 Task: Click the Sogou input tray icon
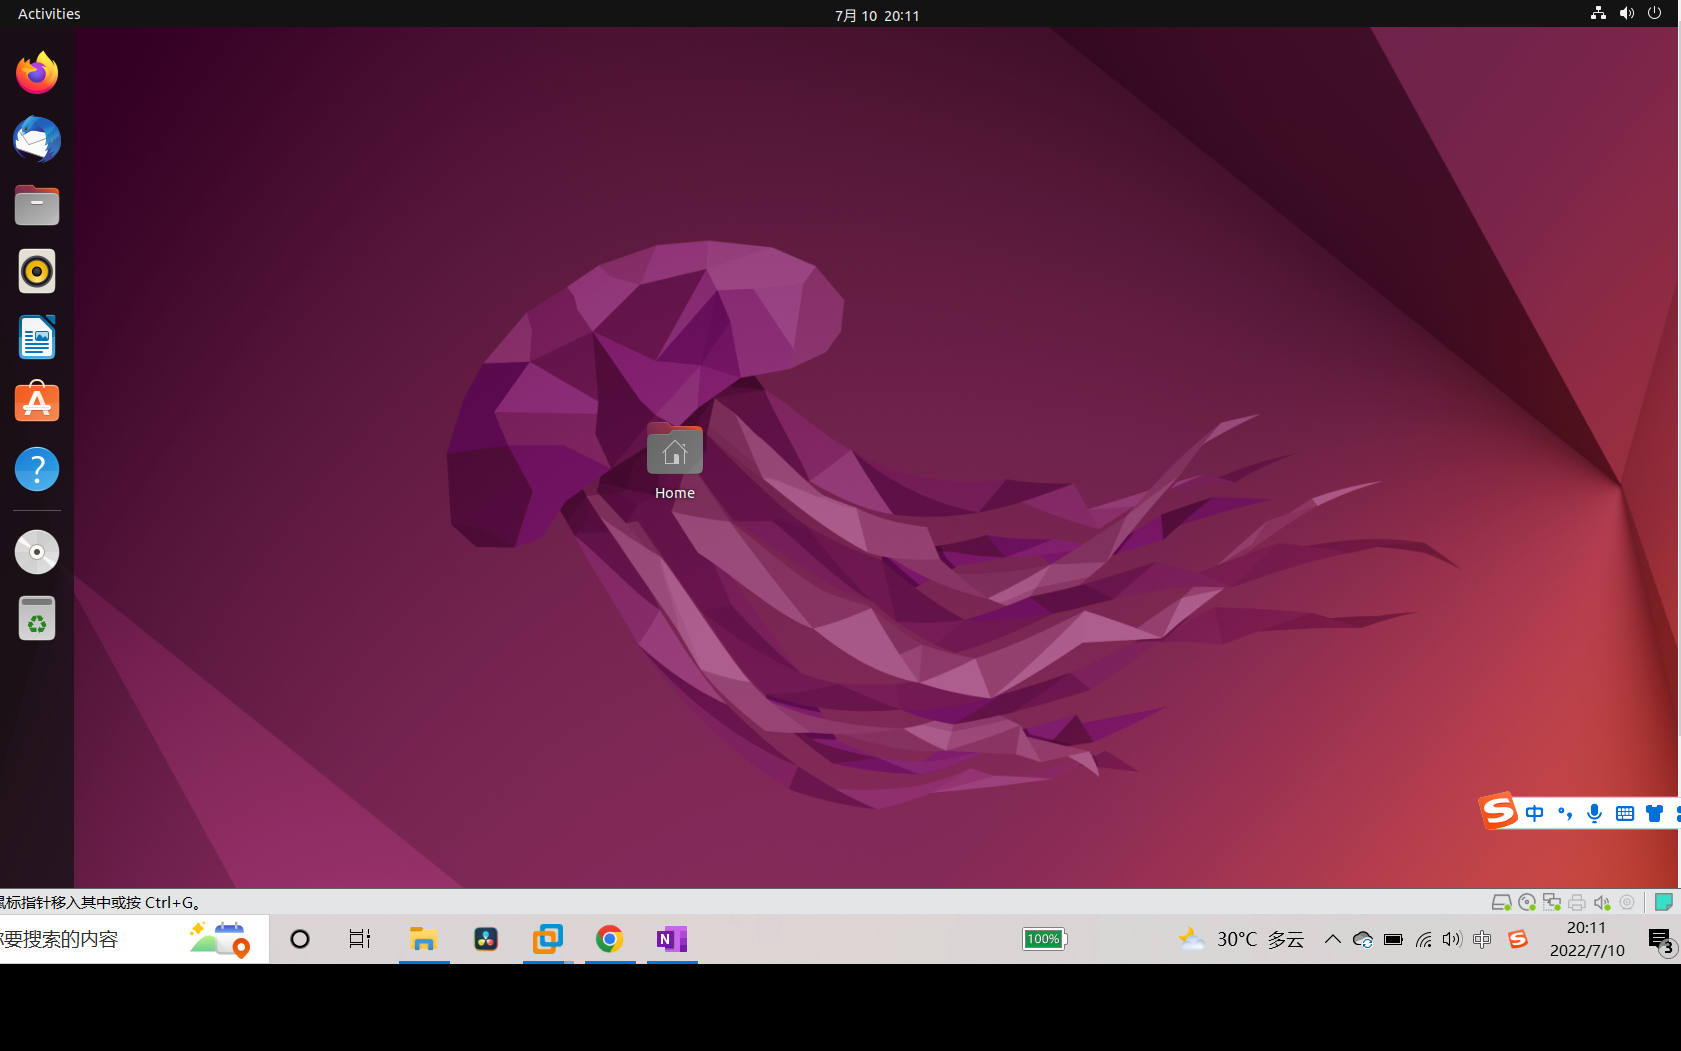click(x=1518, y=939)
